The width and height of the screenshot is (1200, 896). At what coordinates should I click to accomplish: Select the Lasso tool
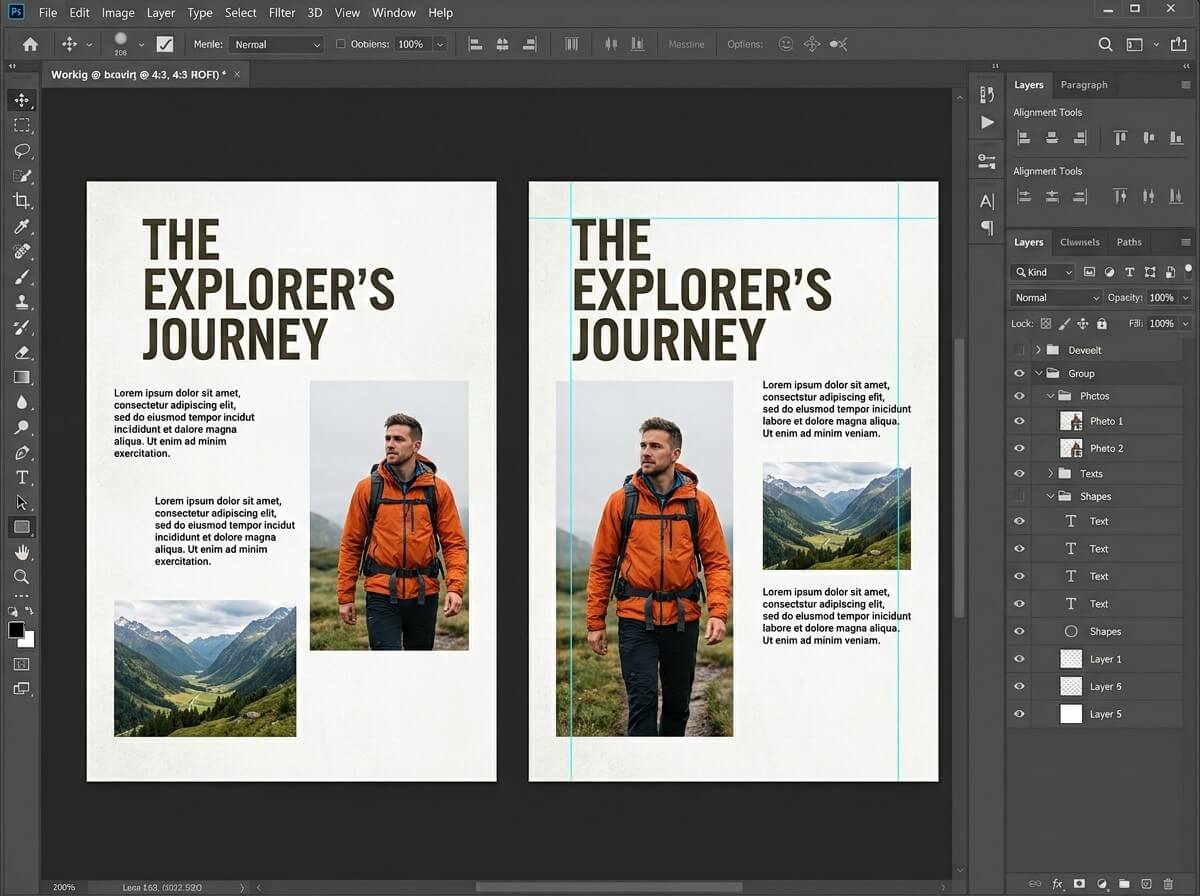tap(22, 151)
